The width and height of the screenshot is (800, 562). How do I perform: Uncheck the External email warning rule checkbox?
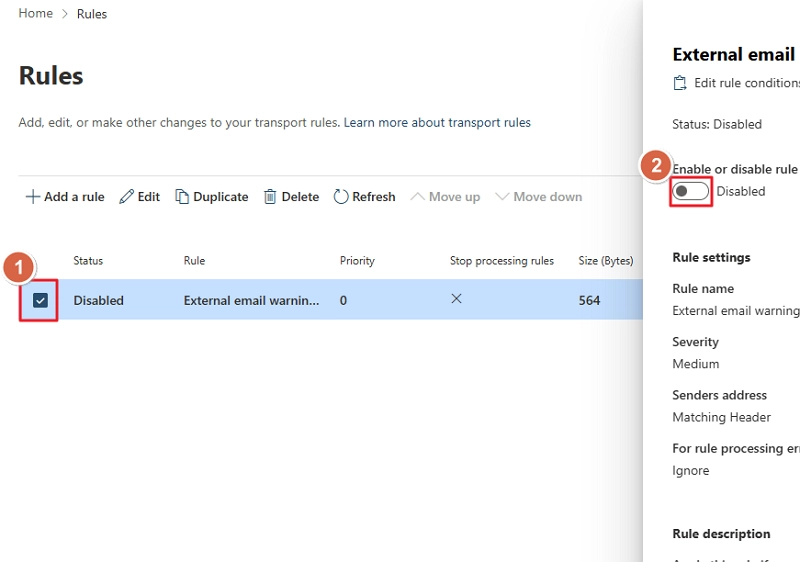[x=41, y=300]
